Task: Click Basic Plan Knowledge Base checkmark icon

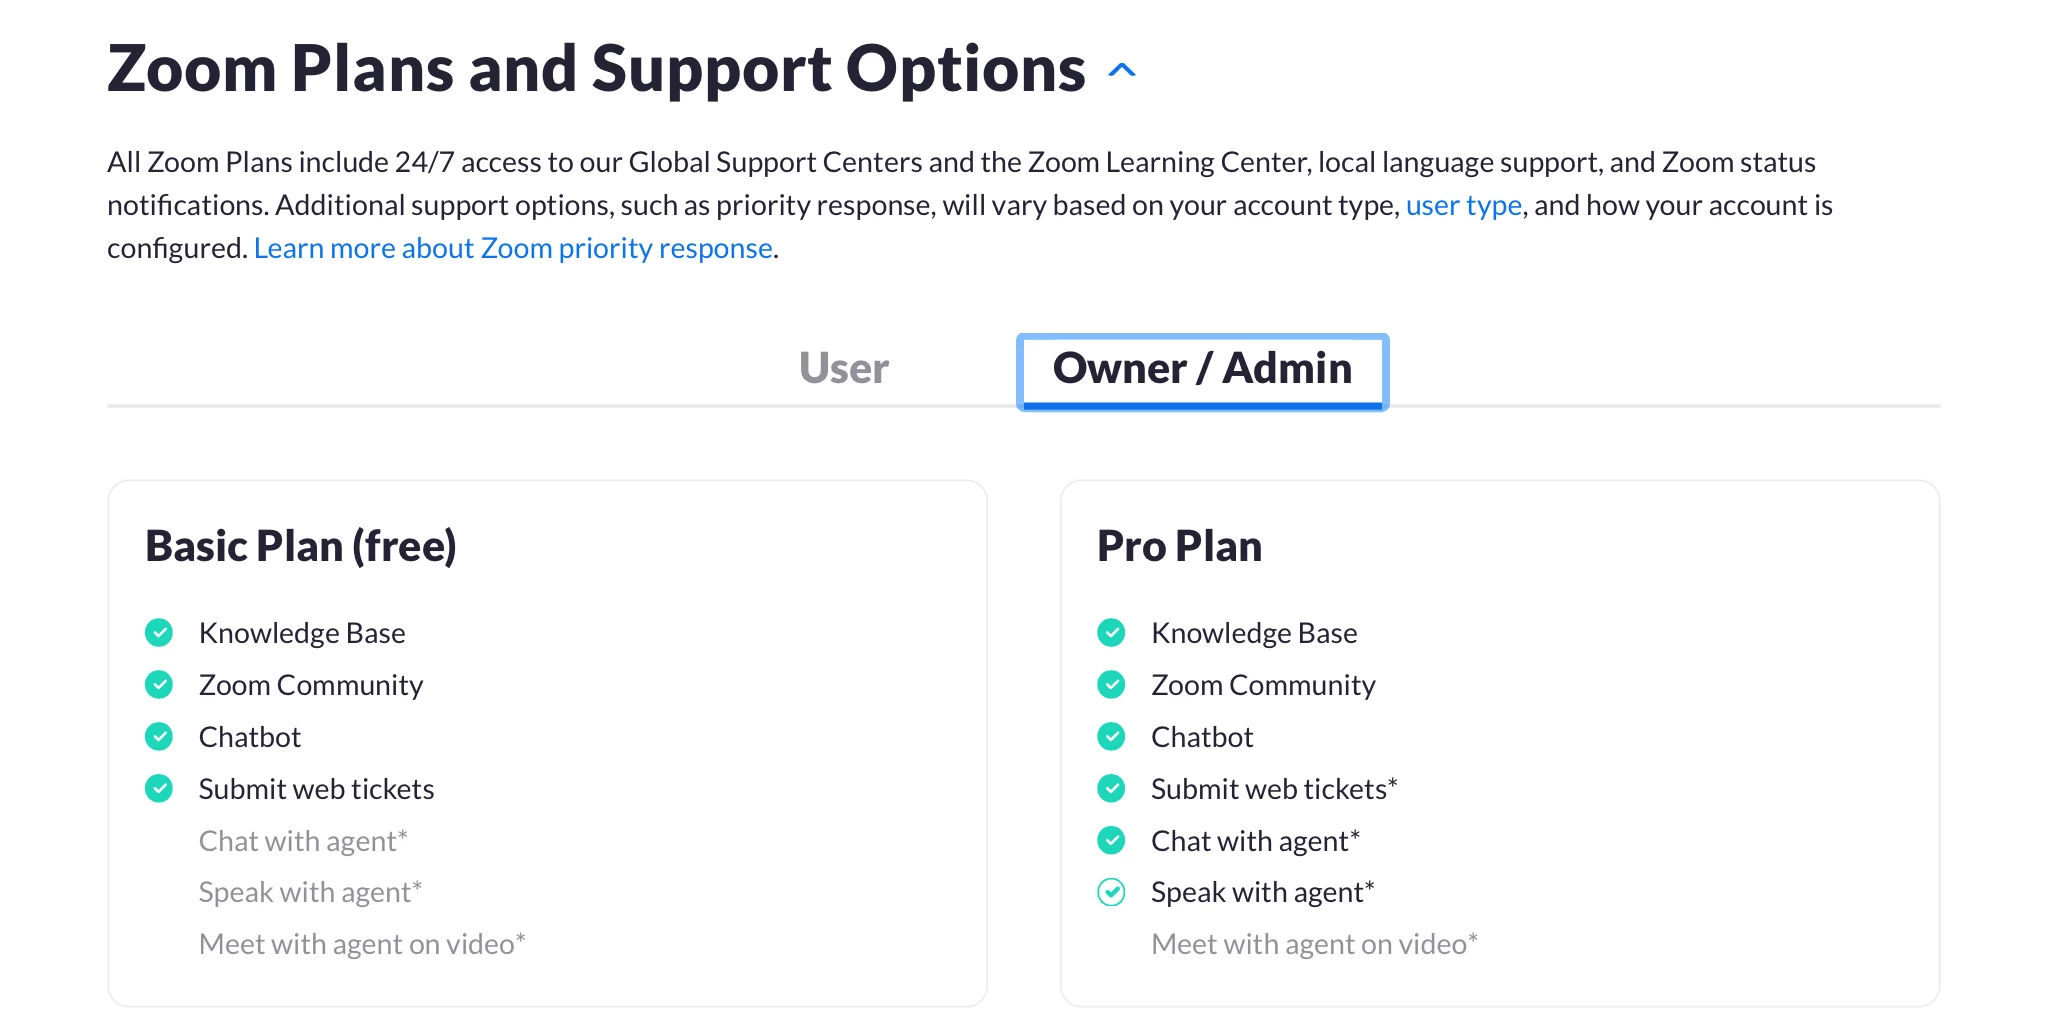Action: click(159, 633)
